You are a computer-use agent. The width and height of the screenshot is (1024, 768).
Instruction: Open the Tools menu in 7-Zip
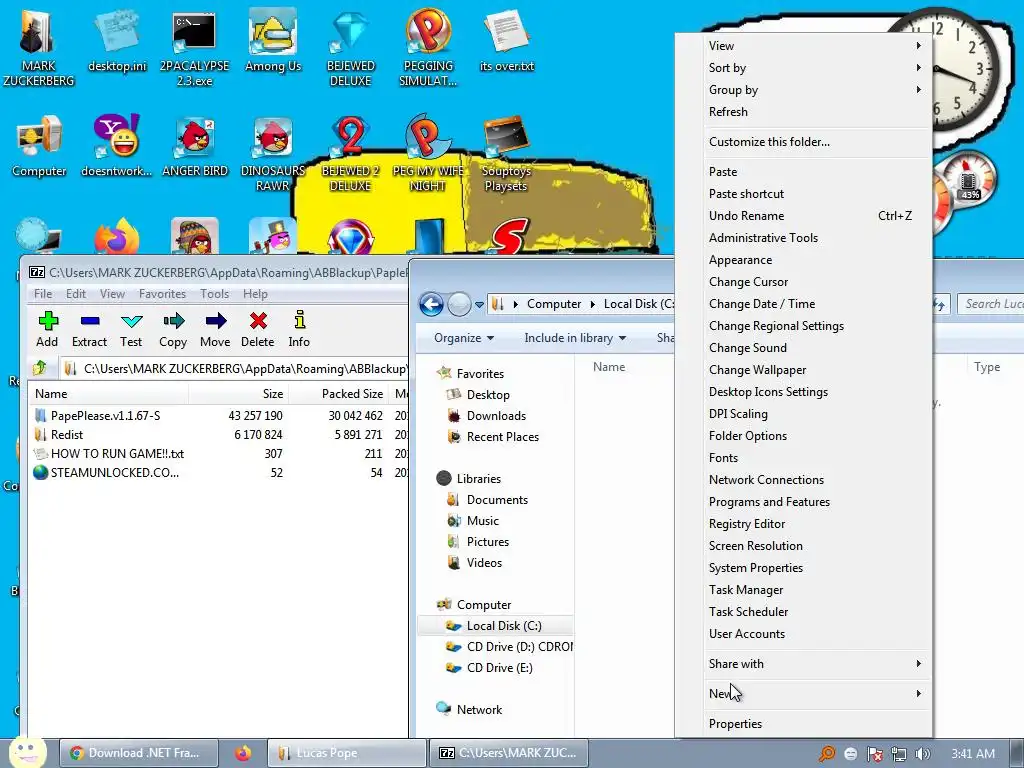(x=214, y=294)
